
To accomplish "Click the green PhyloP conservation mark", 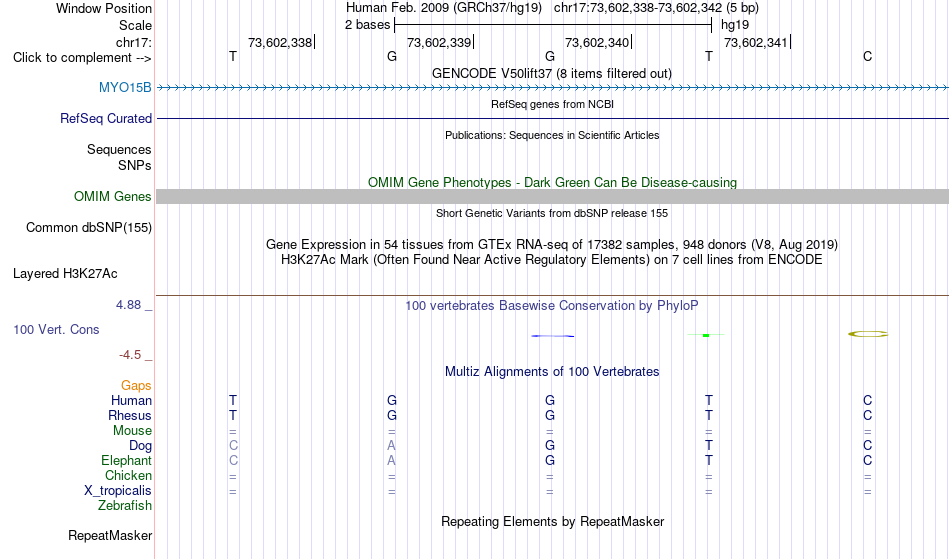I will click(x=706, y=335).
